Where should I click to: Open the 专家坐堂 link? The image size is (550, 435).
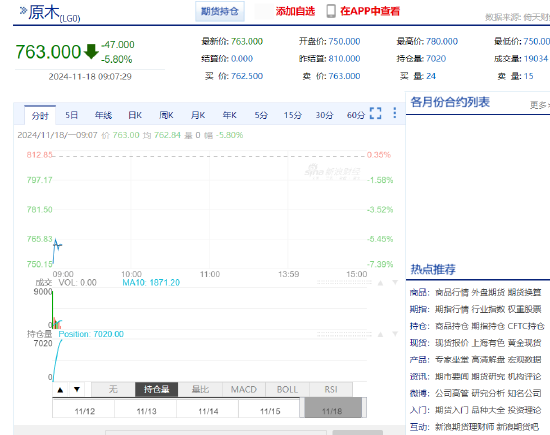click(x=452, y=360)
